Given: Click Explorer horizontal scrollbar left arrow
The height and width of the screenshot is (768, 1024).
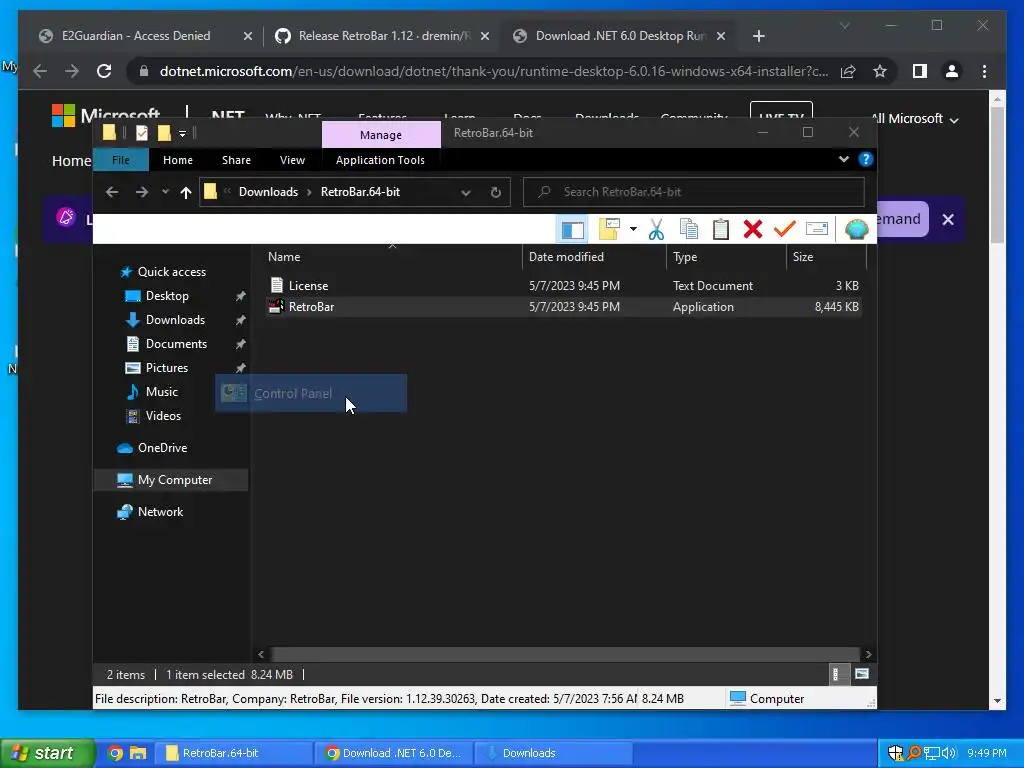Looking at the screenshot, I should [x=261, y=654].
